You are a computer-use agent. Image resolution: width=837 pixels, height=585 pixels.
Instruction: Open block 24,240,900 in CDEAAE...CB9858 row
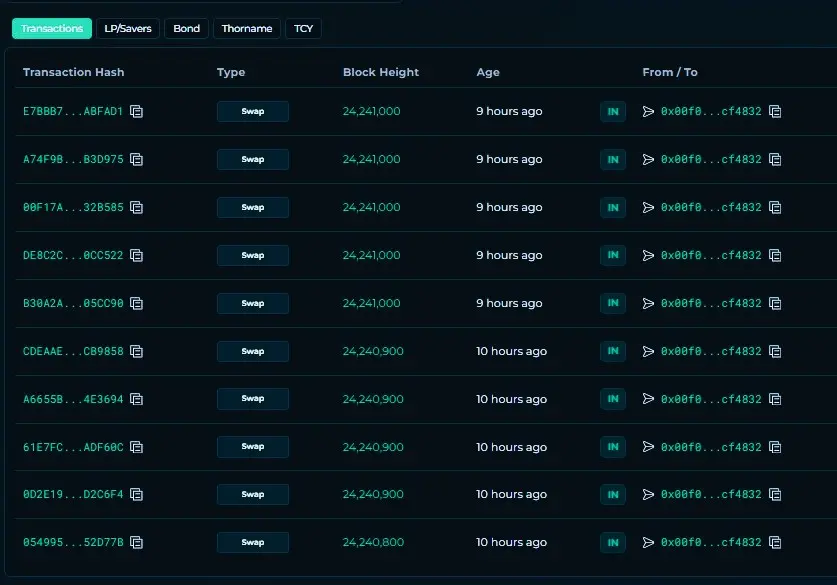[x=373, y=351]
